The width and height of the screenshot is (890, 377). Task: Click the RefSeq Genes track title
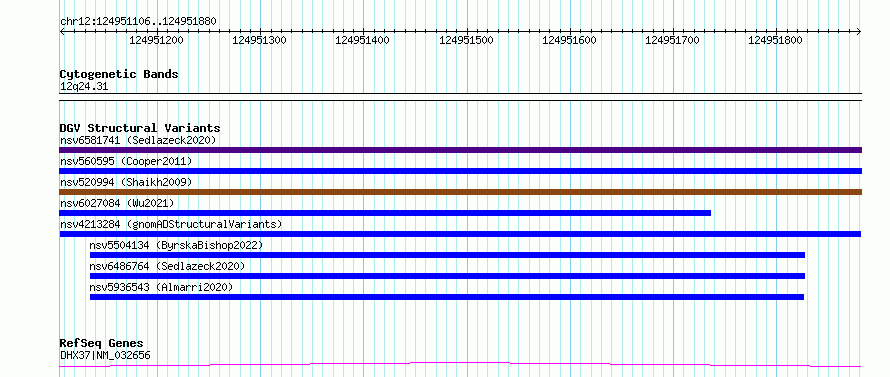tap(102, 344)
